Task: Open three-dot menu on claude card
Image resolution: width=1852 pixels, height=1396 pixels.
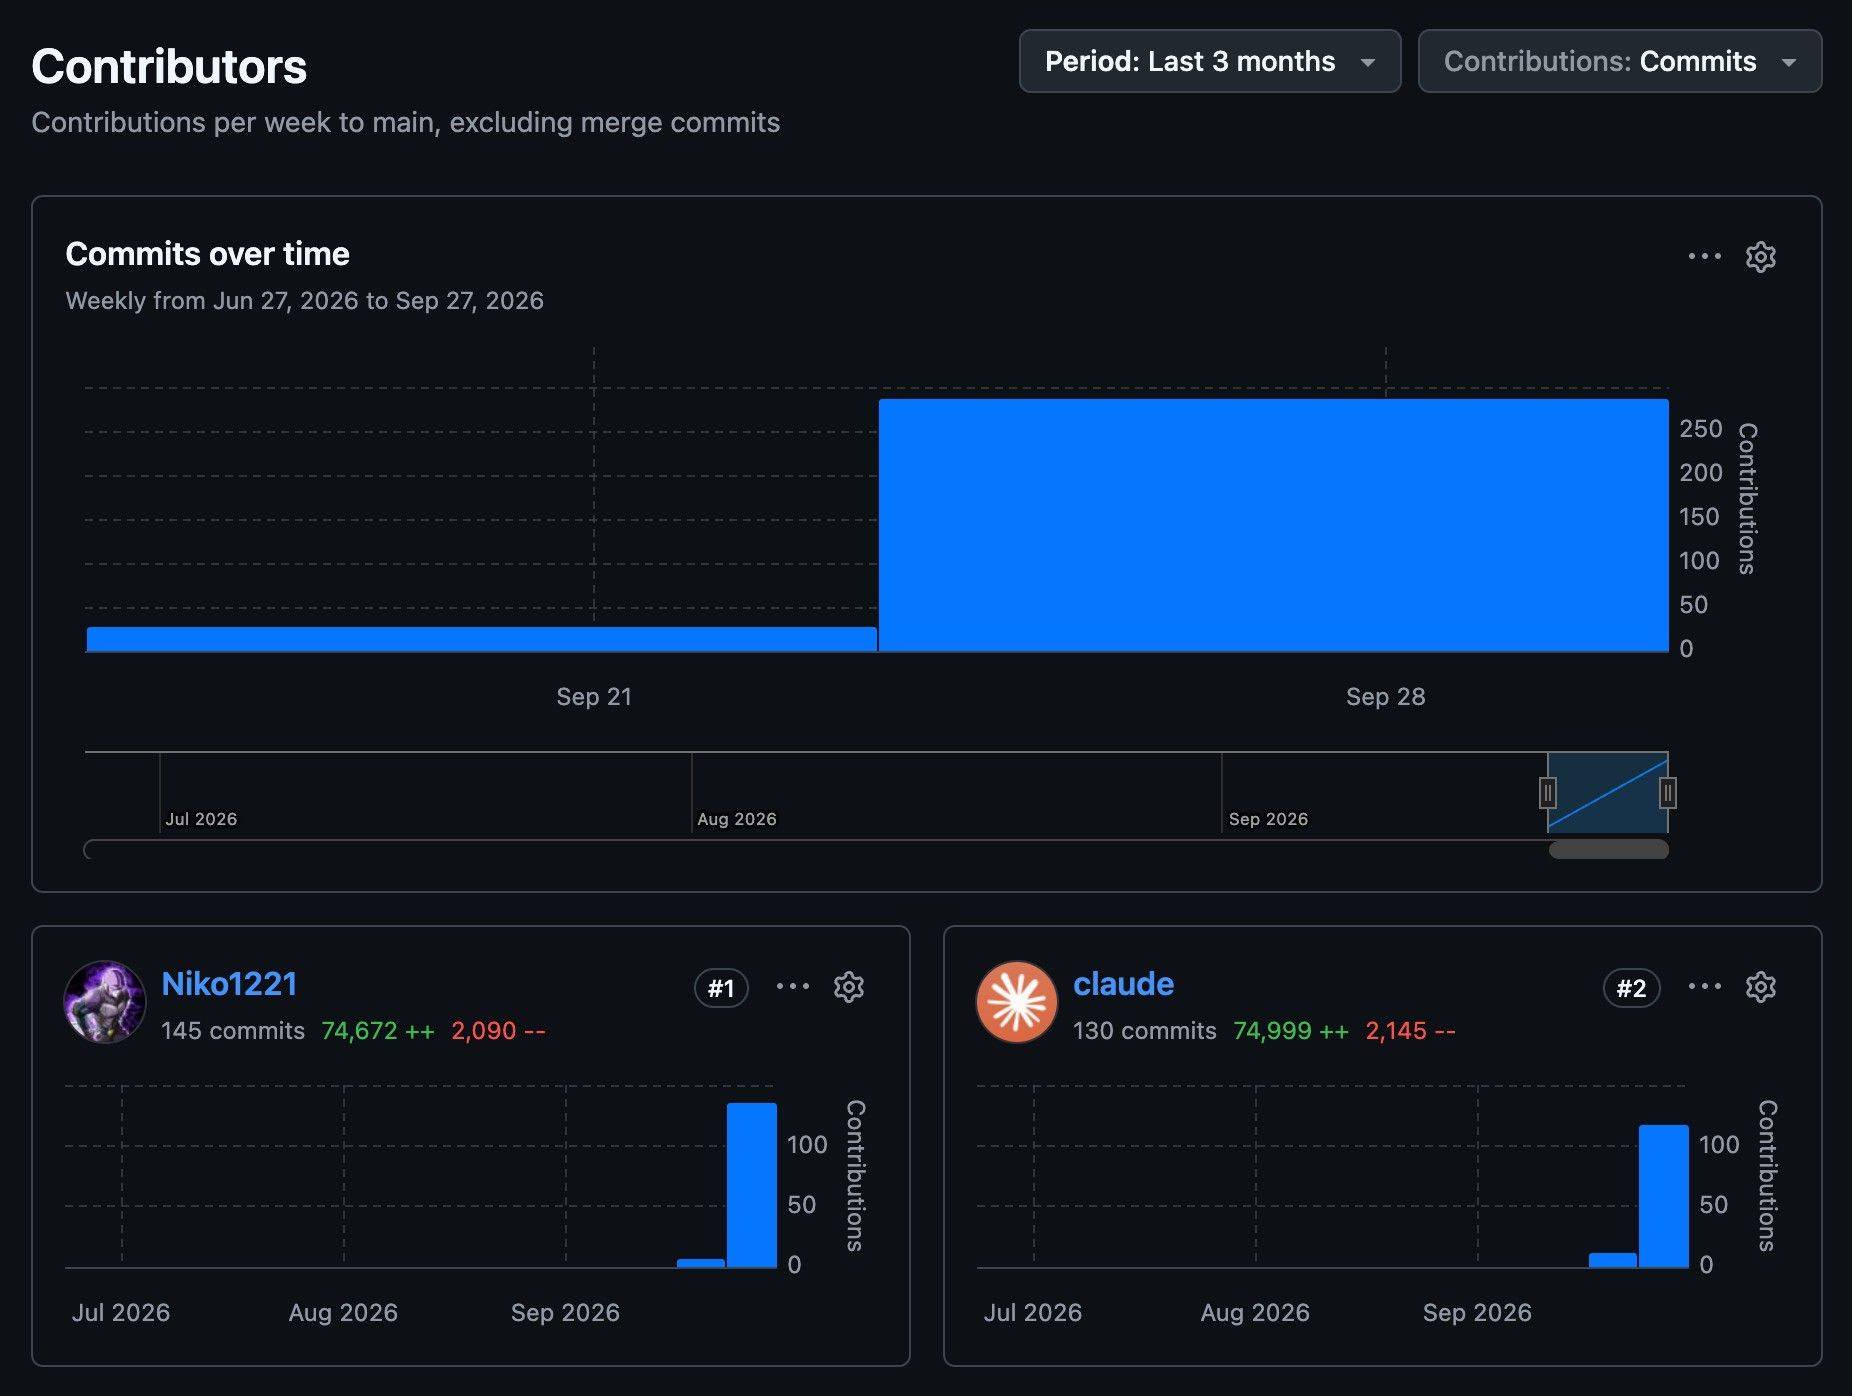Action: (1705, 986)
